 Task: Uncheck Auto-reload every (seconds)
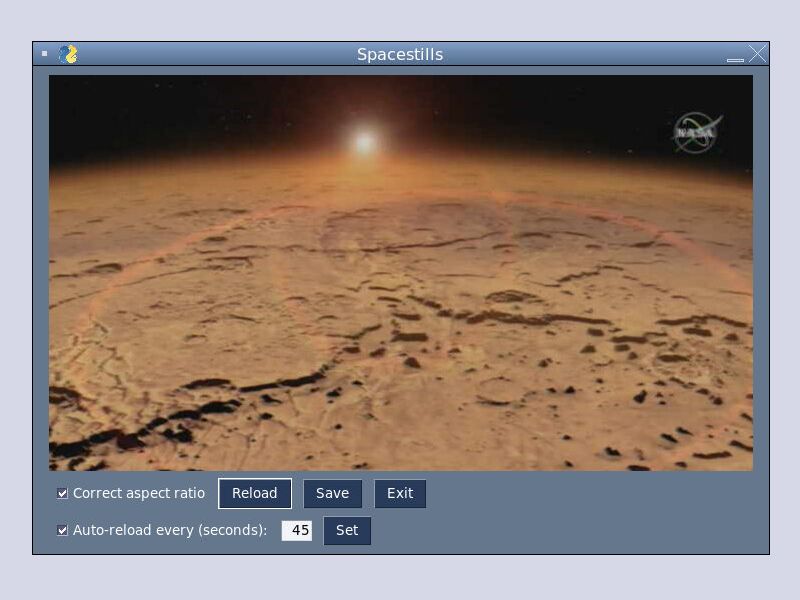(60, 530)
